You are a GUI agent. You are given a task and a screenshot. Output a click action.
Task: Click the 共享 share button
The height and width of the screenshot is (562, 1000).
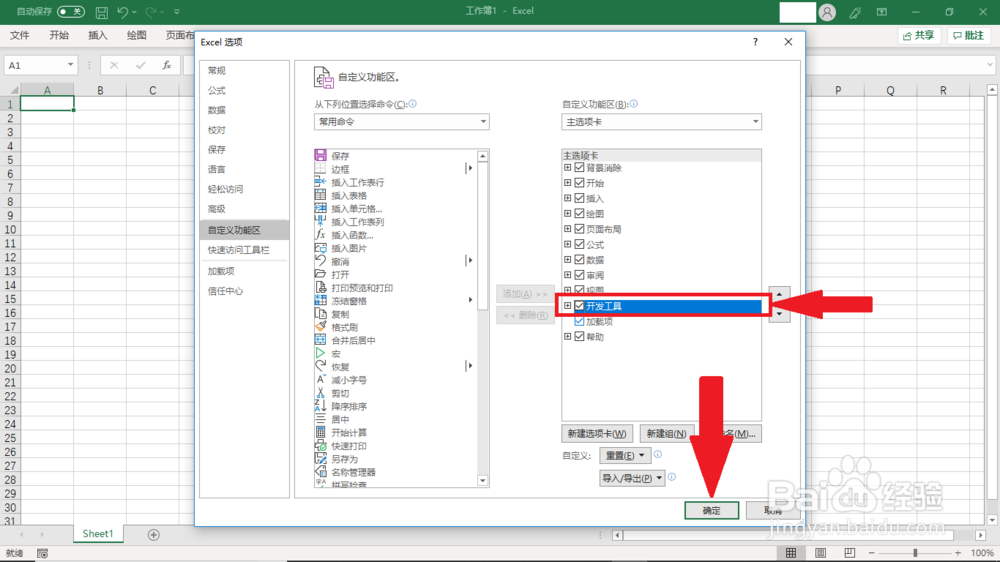[919, 36]
